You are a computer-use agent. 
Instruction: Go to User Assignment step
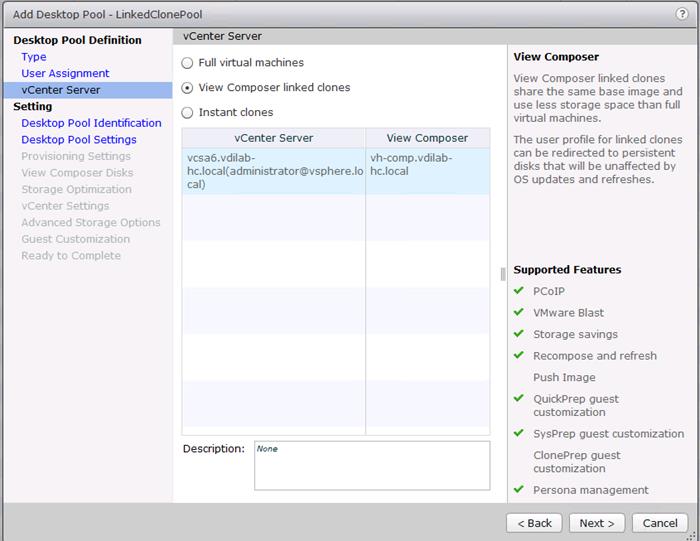pyautogui.click(x=65, y=73)
